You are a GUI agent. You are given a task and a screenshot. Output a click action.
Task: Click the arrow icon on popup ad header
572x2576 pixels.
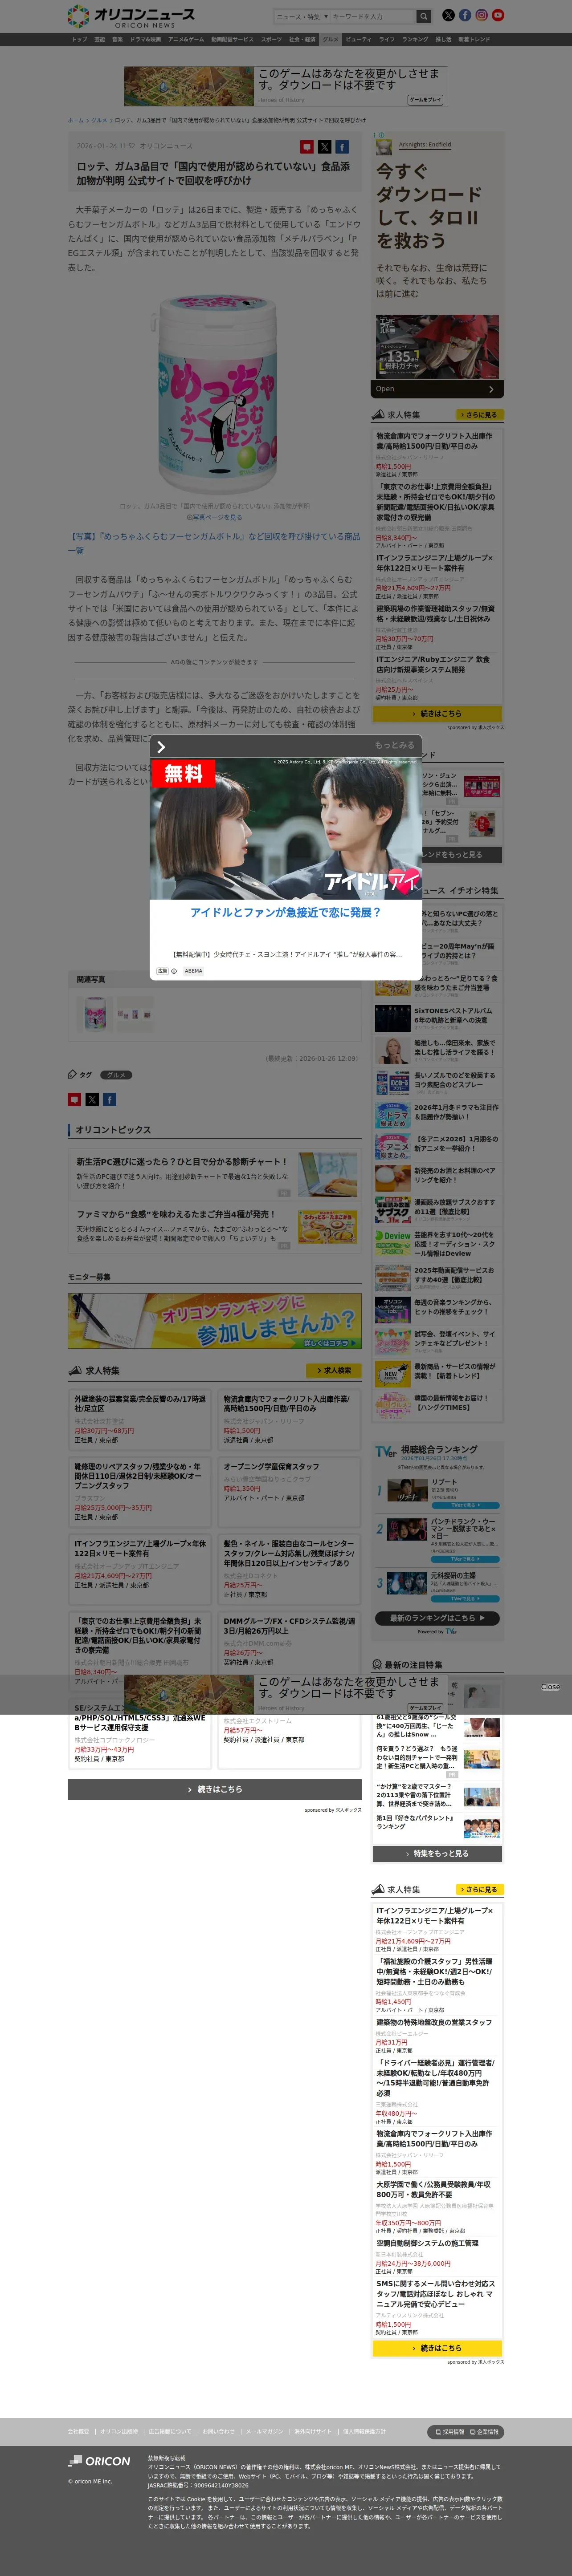pyautogui.click(x=161, y=747)
